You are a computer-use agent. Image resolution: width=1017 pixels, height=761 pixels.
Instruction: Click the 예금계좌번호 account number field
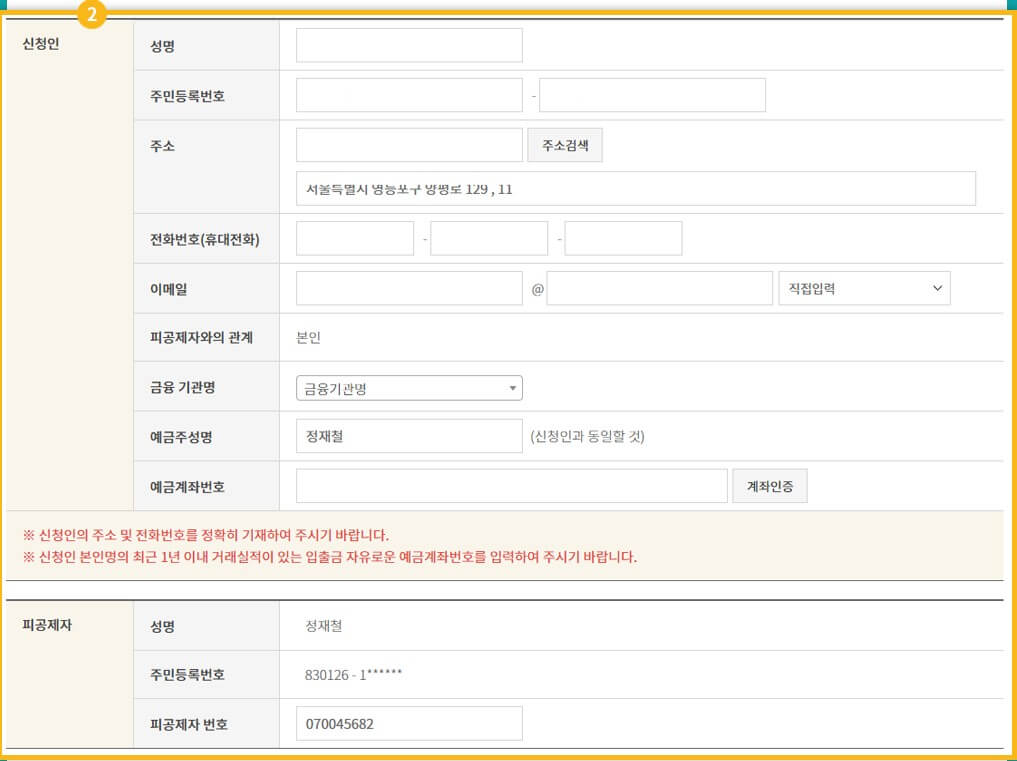(512, 486)
